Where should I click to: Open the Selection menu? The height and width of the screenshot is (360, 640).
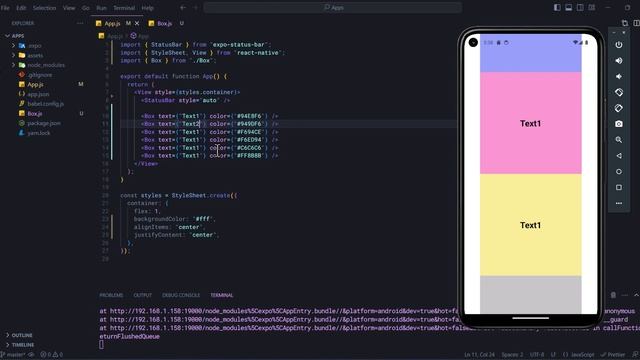[44, 8]
